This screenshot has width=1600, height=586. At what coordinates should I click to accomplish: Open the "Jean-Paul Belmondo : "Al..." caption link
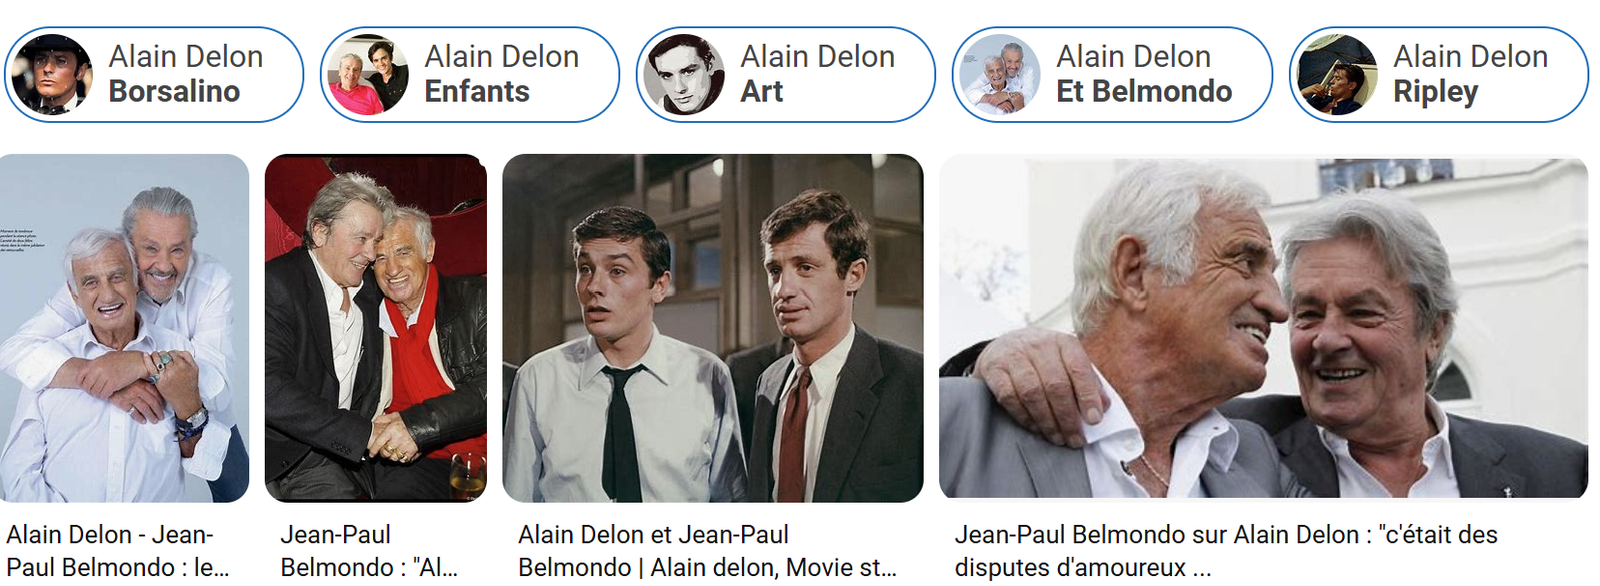[x=369, y=551]
